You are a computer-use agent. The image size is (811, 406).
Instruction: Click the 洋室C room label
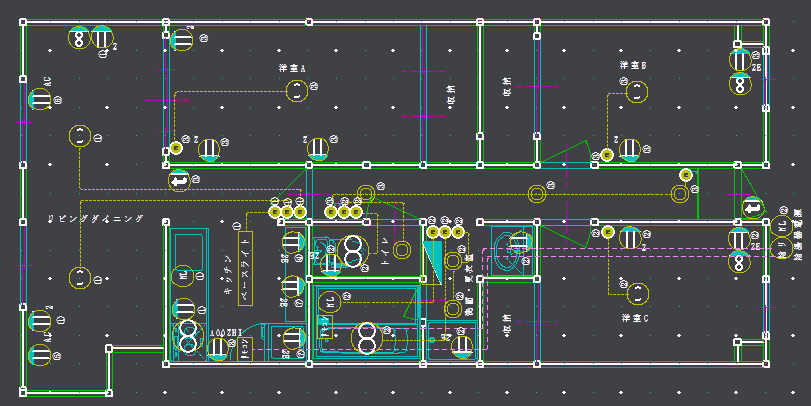635,318
